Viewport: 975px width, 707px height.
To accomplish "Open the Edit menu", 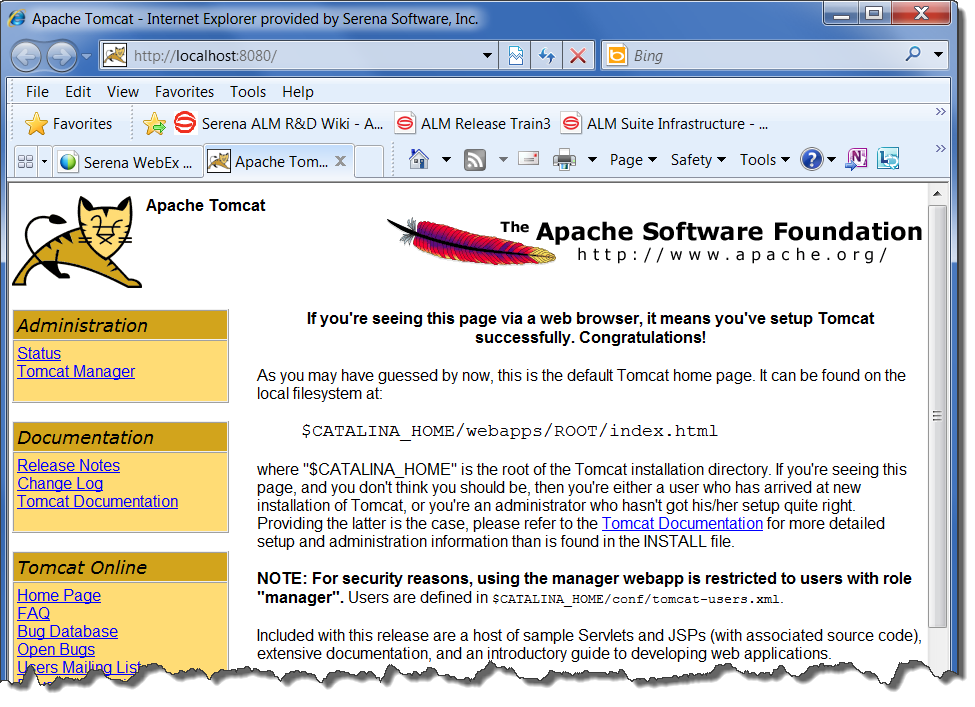I will (x=78, y=92).
